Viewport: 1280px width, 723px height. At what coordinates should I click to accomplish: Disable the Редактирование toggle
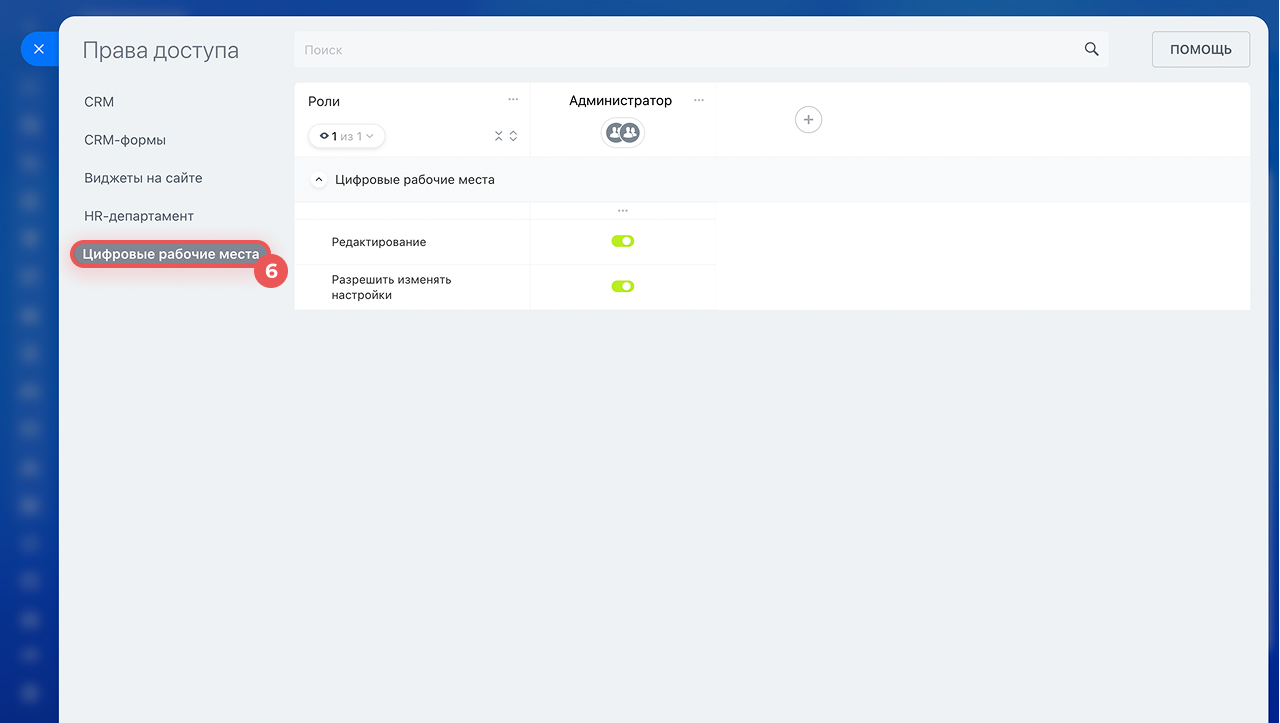622,241
